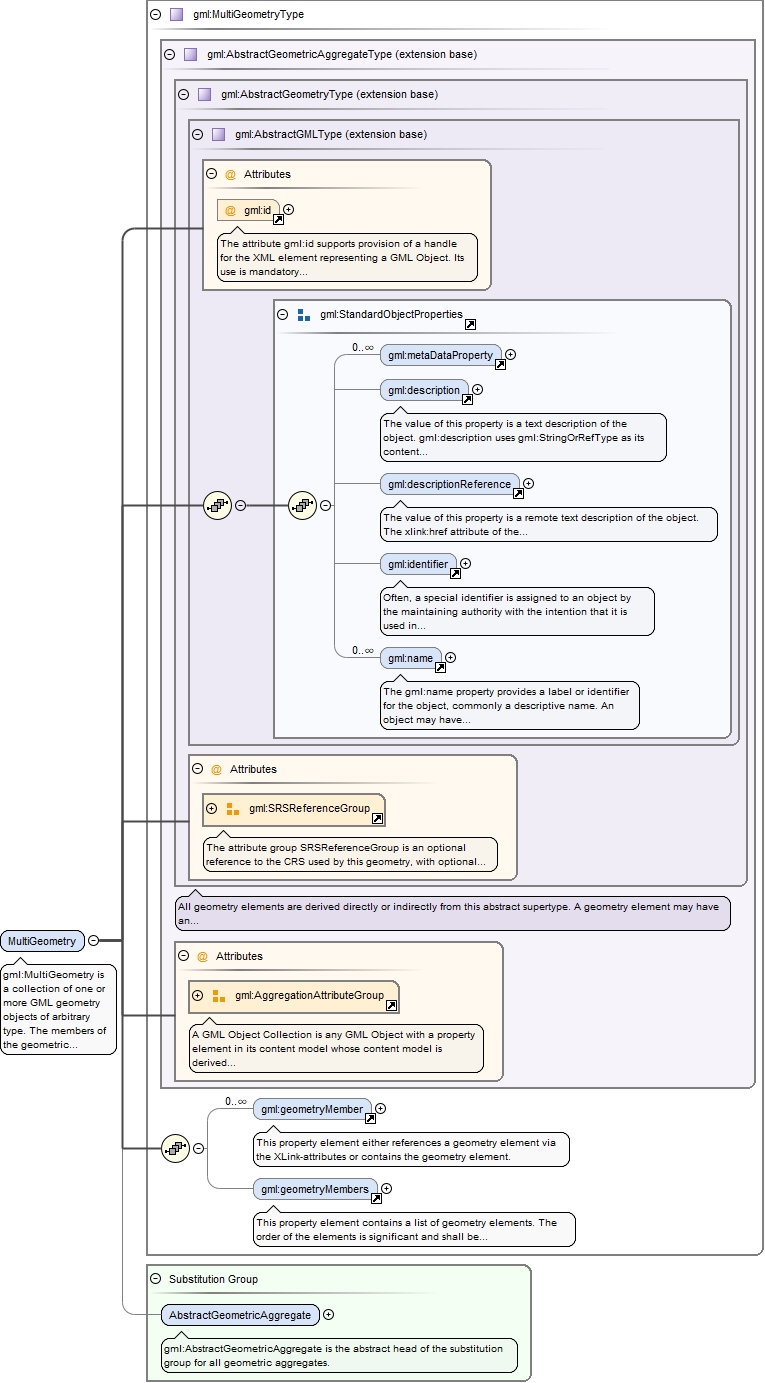Click annotation 'A GML Object Collection is any GML Object'
The width and height of the screenshot is (765, 1383).
coord(336,1047)
